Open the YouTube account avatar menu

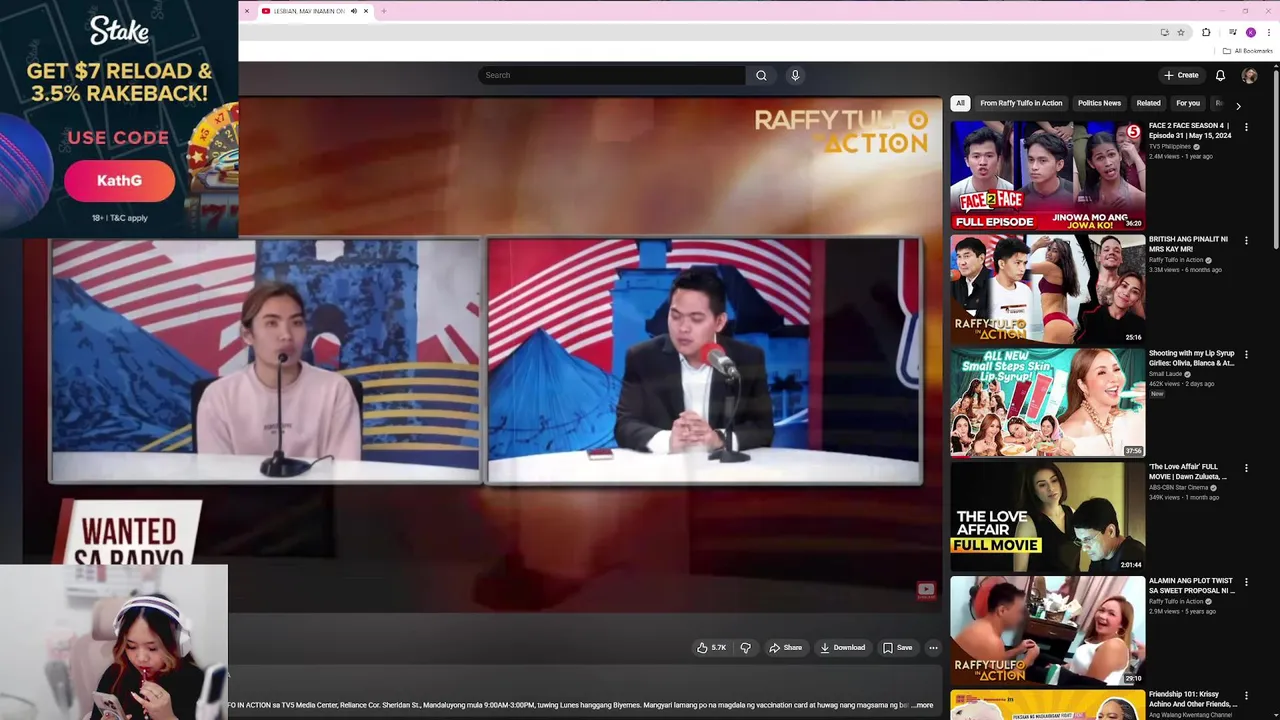coord(1249,75)
